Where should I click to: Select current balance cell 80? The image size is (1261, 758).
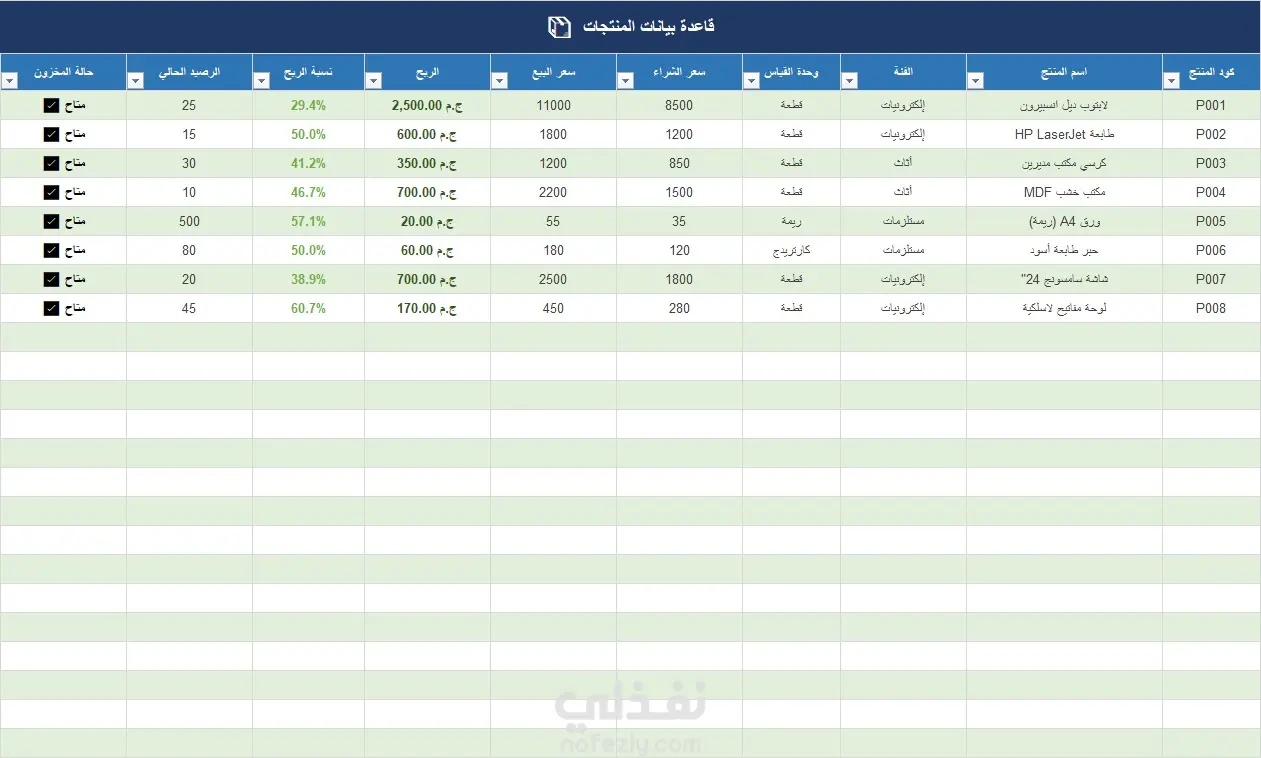coord(189,250)
